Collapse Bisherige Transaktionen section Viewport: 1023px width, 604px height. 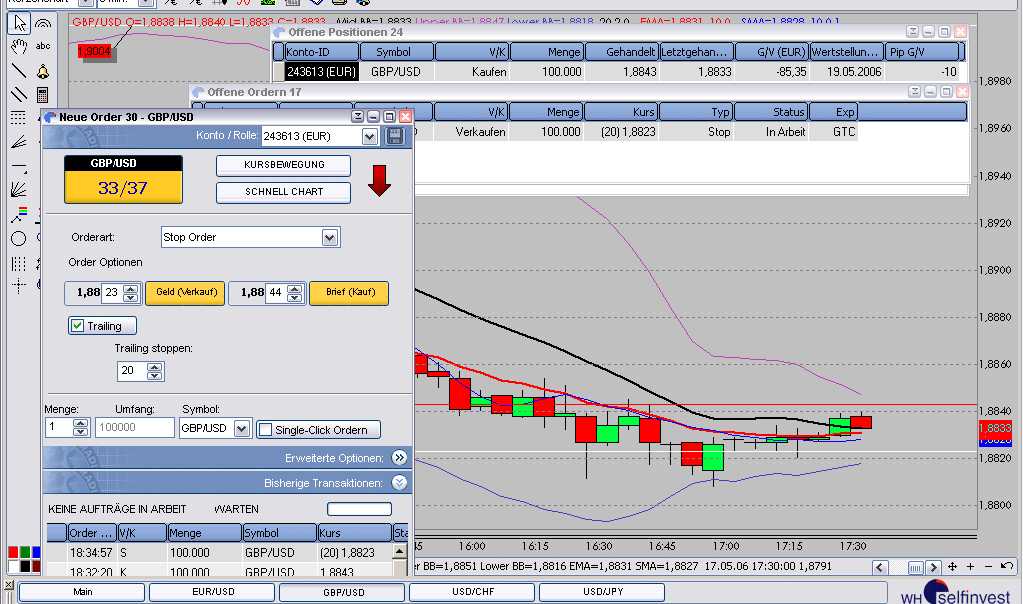click(x=399, y=483)
